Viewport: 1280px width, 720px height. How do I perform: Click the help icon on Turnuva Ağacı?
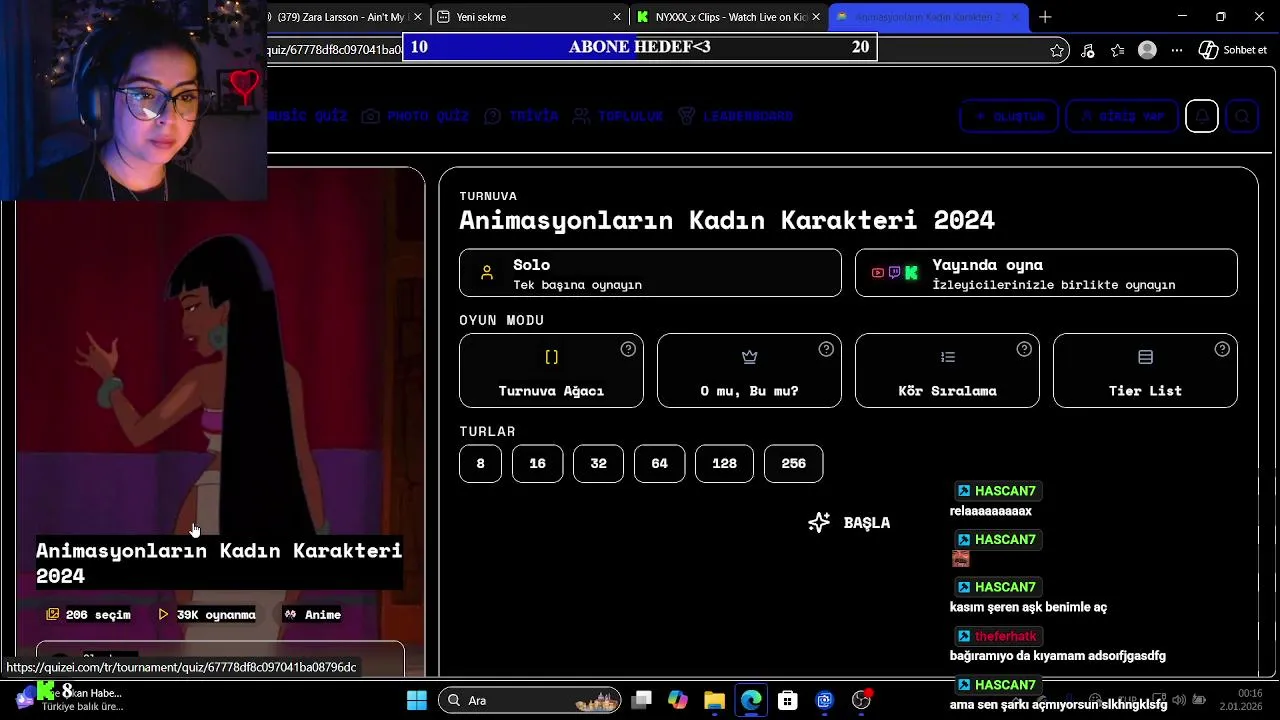pyautogui.click(x=628, y=349)
